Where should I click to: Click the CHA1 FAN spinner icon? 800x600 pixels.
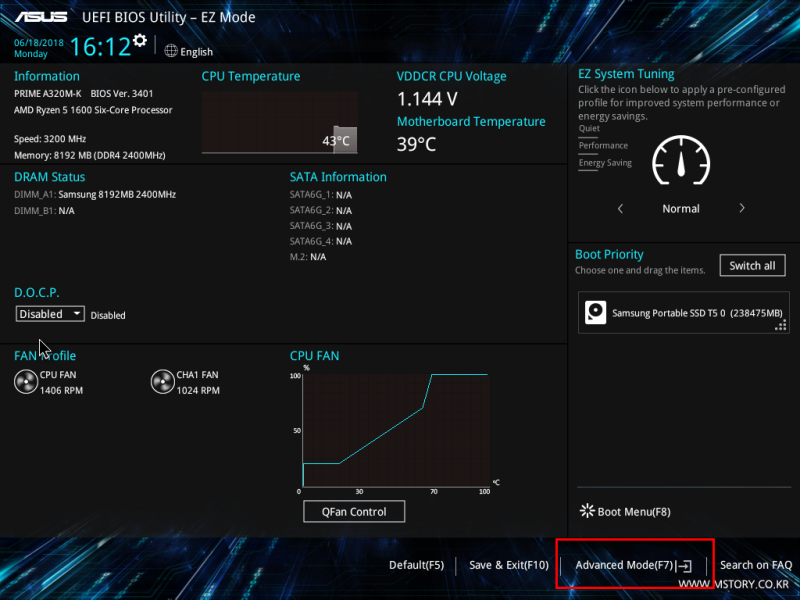163,382
